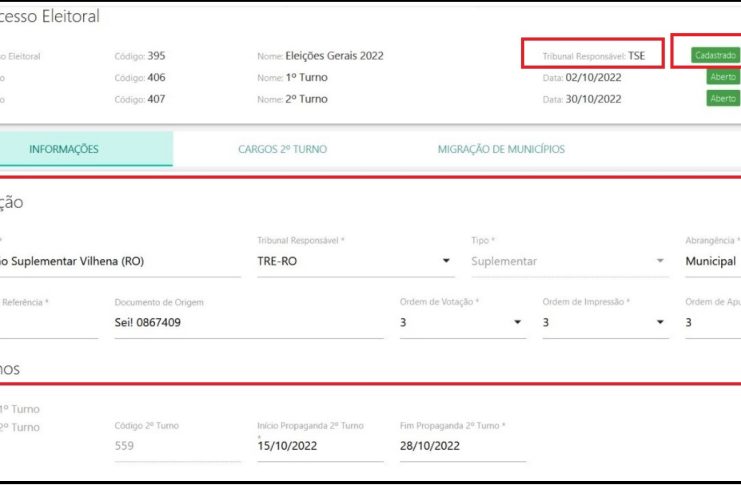The width and height of the screenshot is (741, 486).
Task: Select the MIGRAÇÃO DE MUNICÍPIOS tab
Action: pos(501,149)
